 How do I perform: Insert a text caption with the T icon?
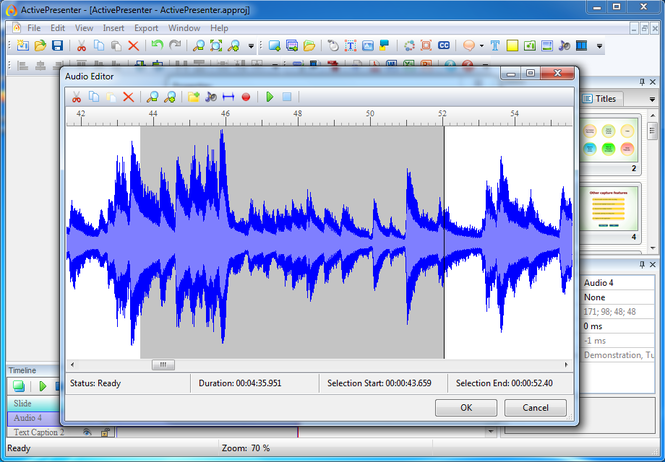coord(495,45)
